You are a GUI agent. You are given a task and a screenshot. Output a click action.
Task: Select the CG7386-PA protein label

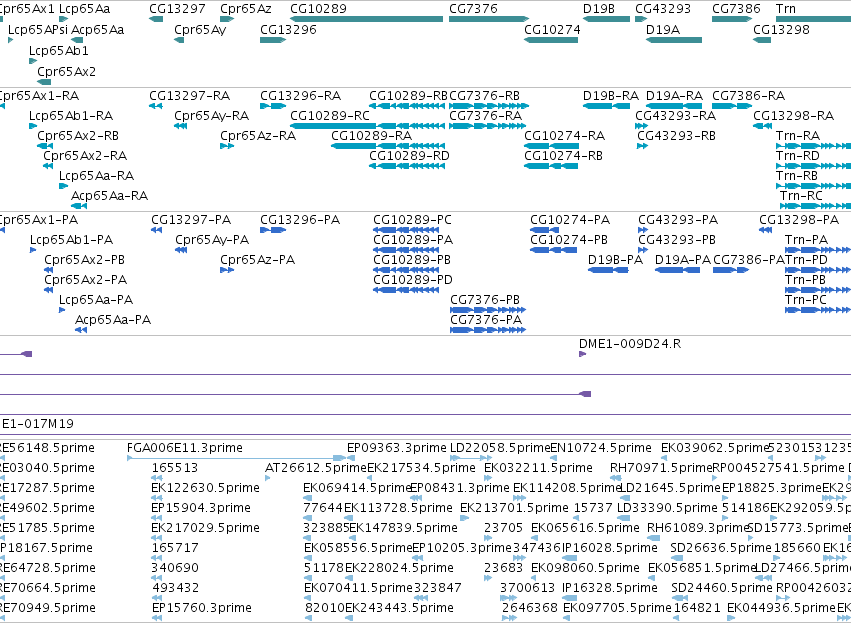pos(749,260)
